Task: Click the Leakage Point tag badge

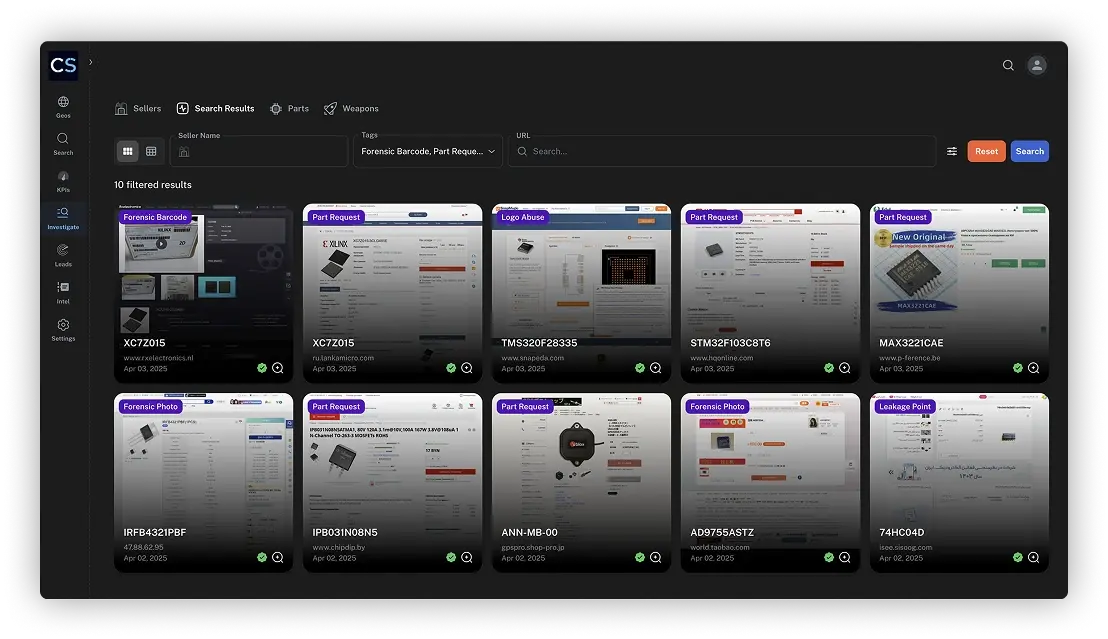Action: point(905,406)
